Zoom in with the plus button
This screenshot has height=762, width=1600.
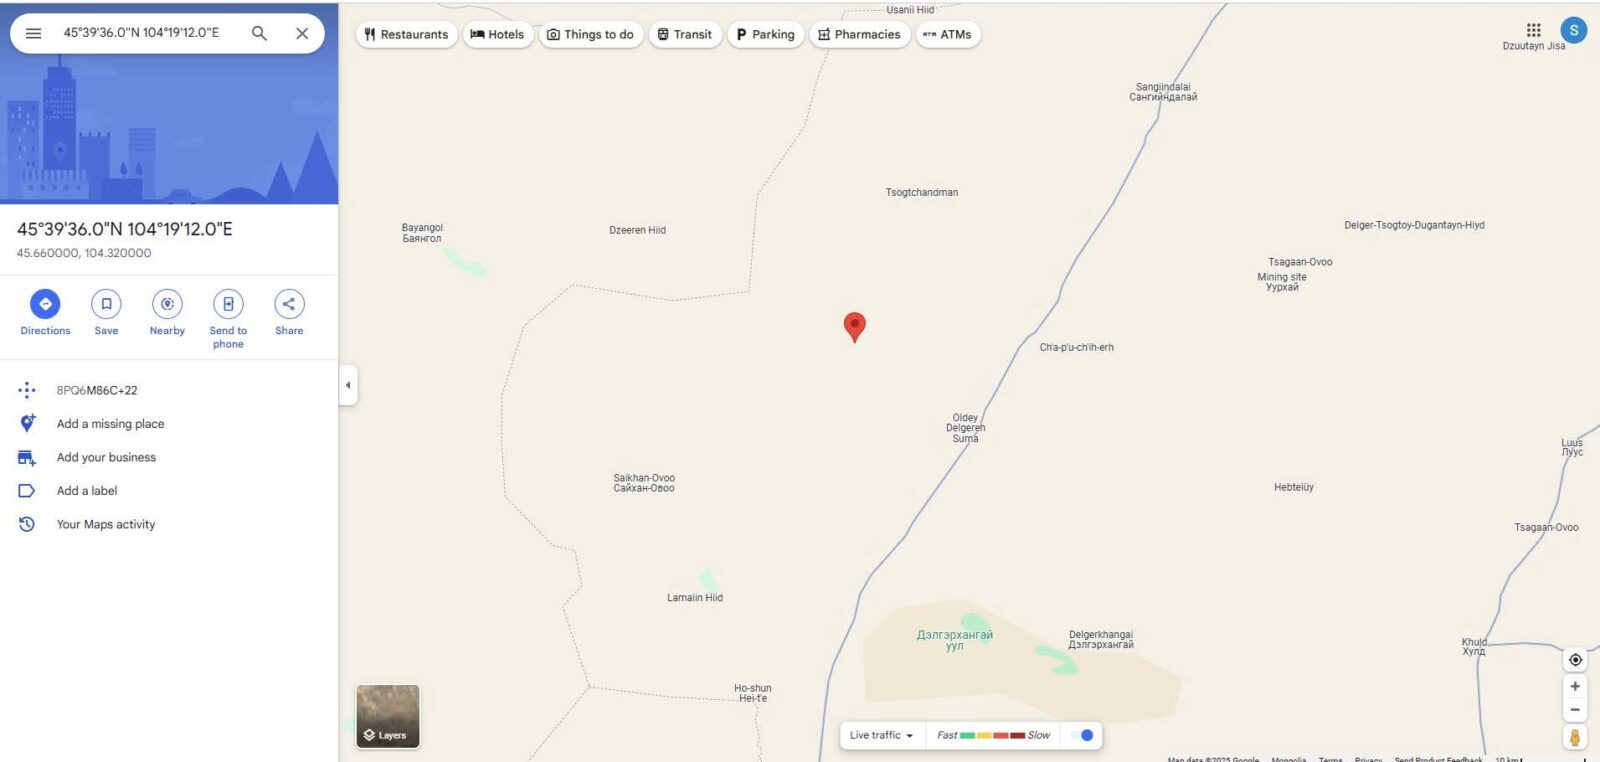(x=1575, y=686)
